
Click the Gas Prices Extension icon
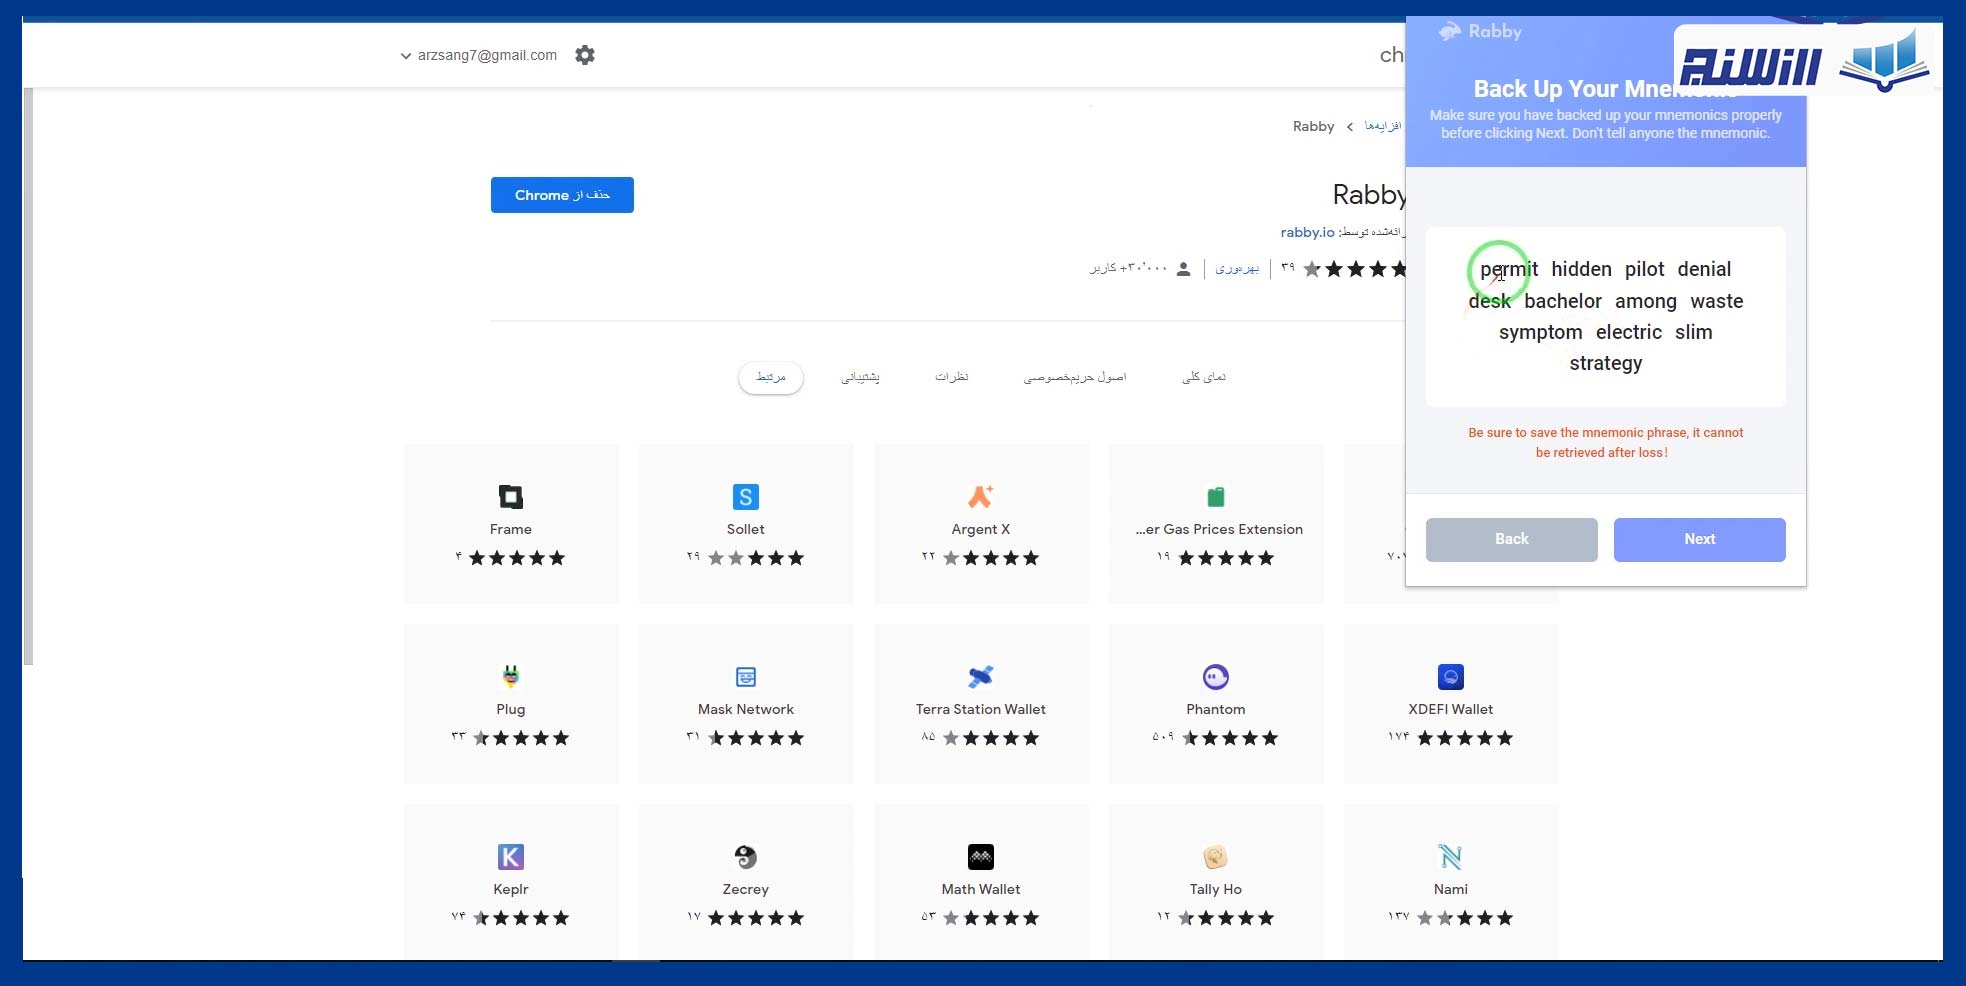[x=1216, y=497]
